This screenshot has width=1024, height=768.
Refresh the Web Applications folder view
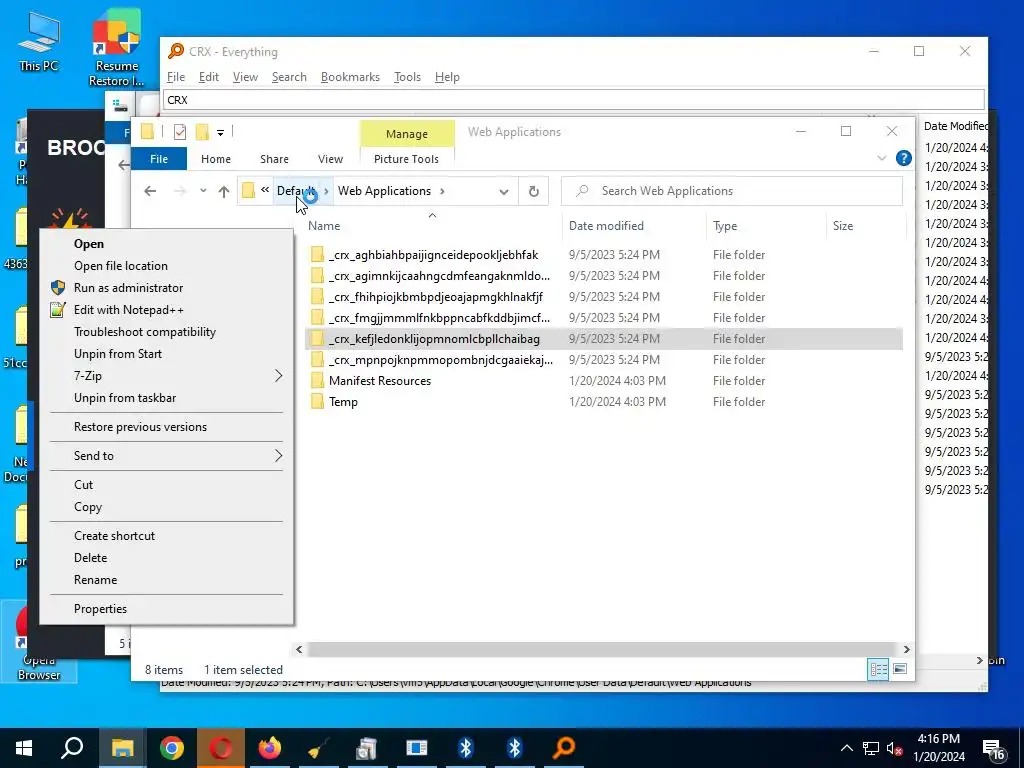534,191
